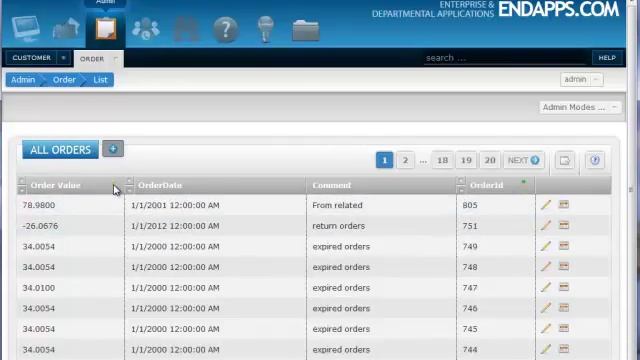Viewport: 640px width, 360px height.
Task: Click the Order breadcrumb
Action: point(64,80)
